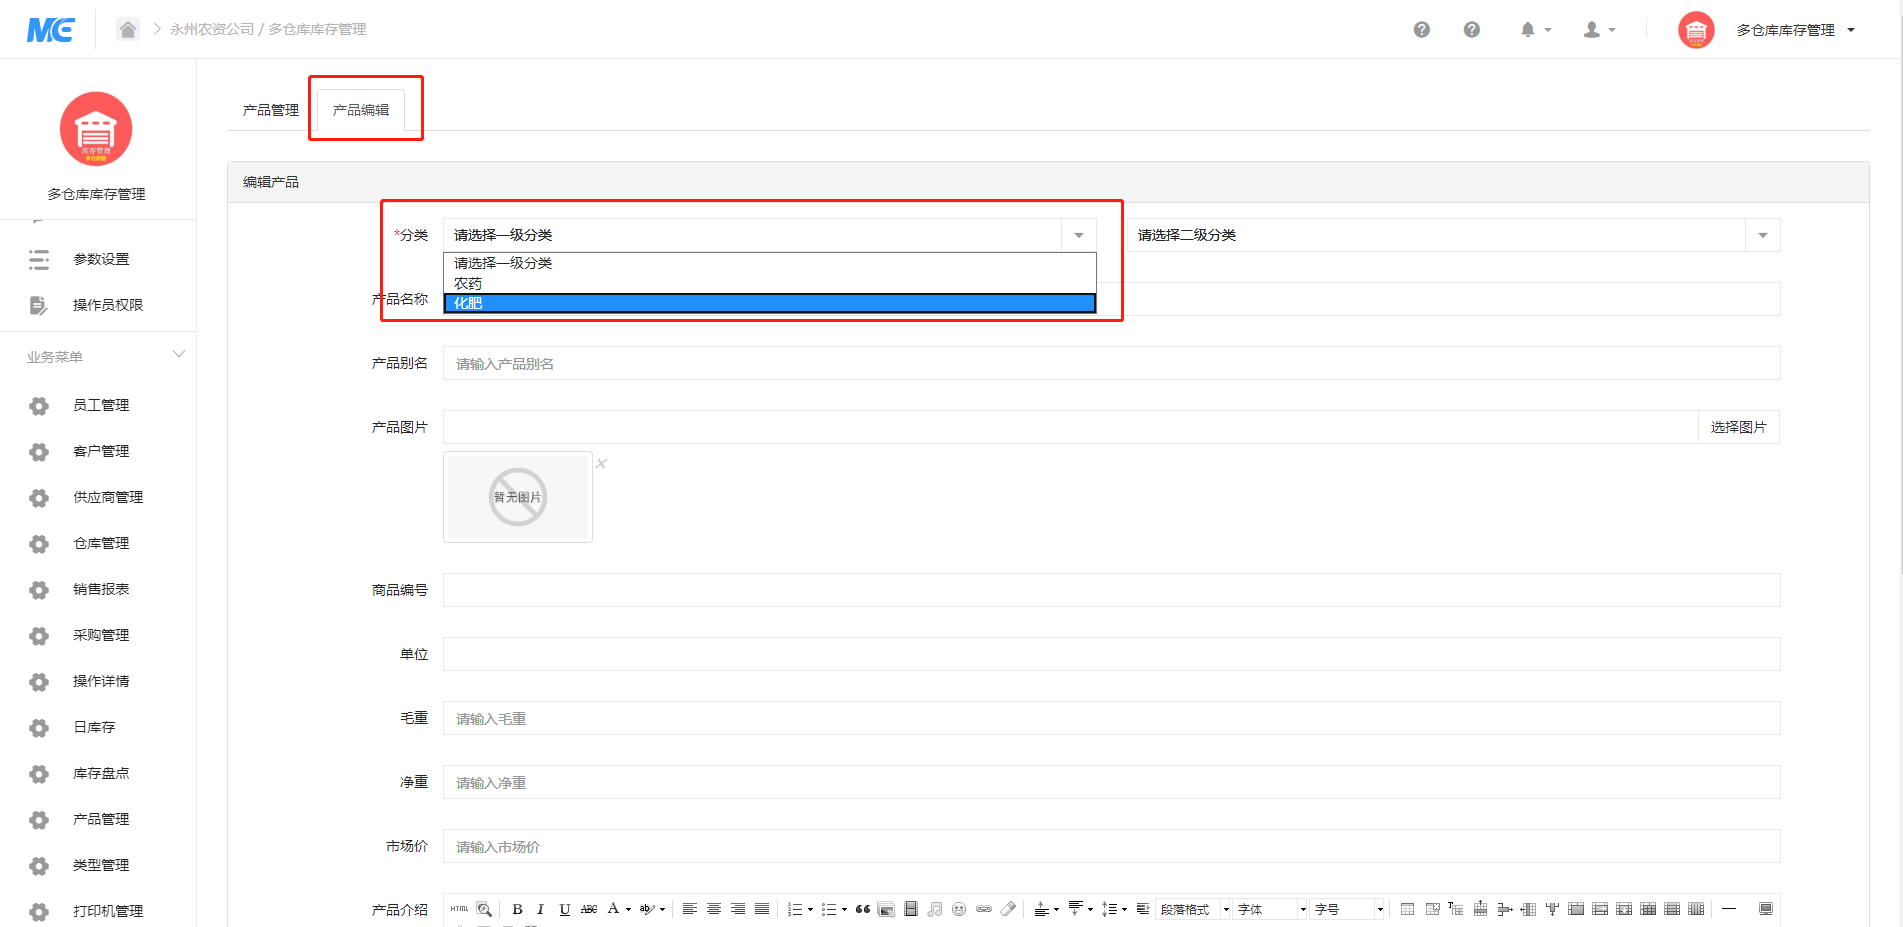Insert a hyperlink via the chain icon
The height and width of the screenshot is (927, 1903).
[x=984, y=909]
